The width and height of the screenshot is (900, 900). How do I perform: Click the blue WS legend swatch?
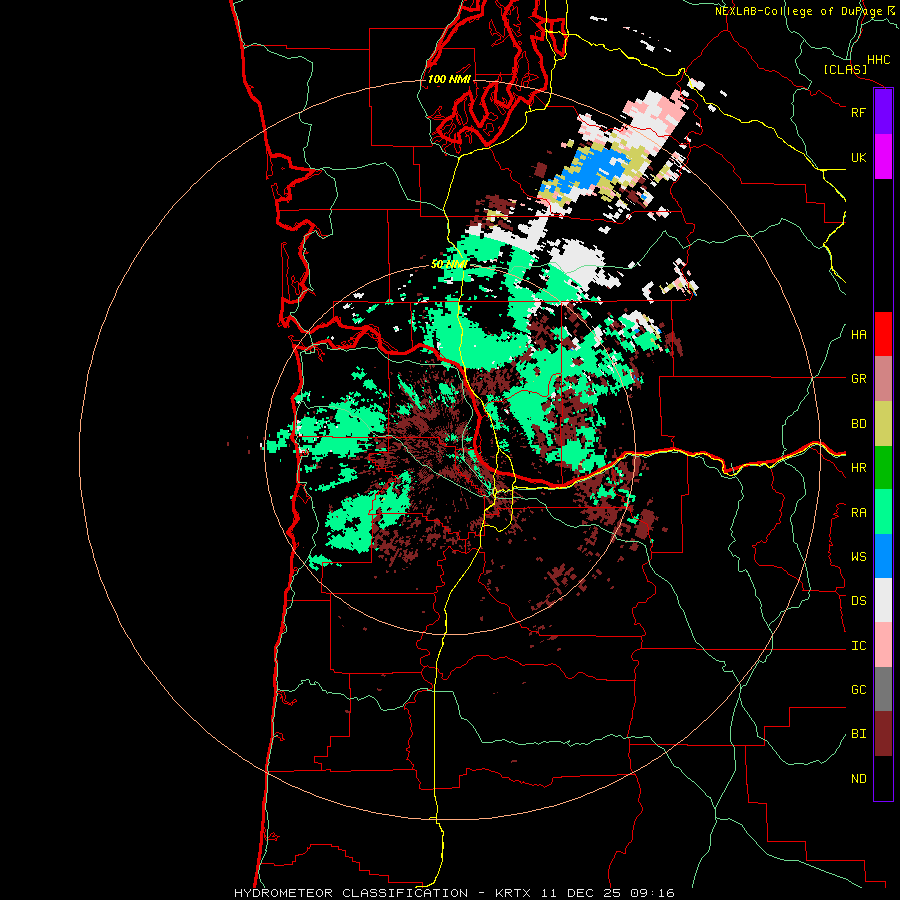[883, 556]
